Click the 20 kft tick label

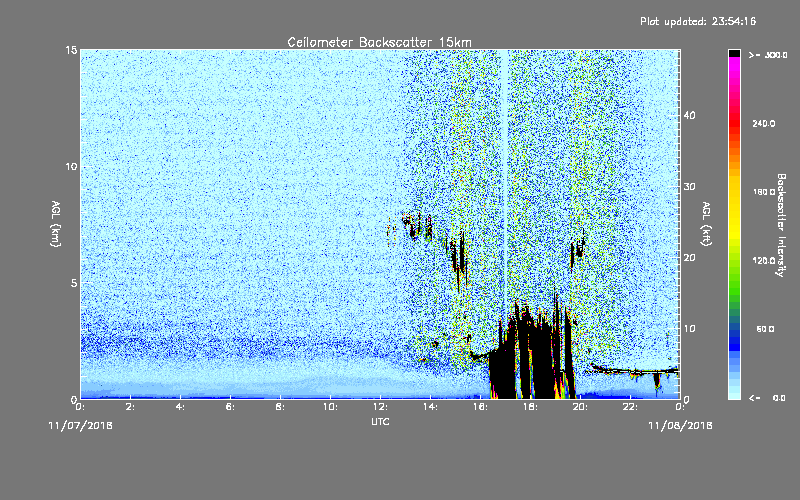click(x=689, y=258)
